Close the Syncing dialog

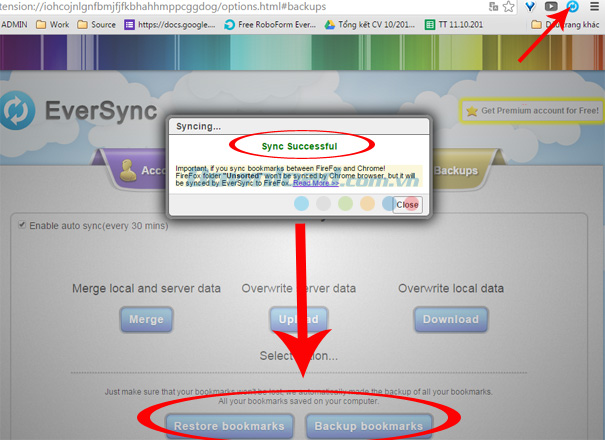[407, 205]
